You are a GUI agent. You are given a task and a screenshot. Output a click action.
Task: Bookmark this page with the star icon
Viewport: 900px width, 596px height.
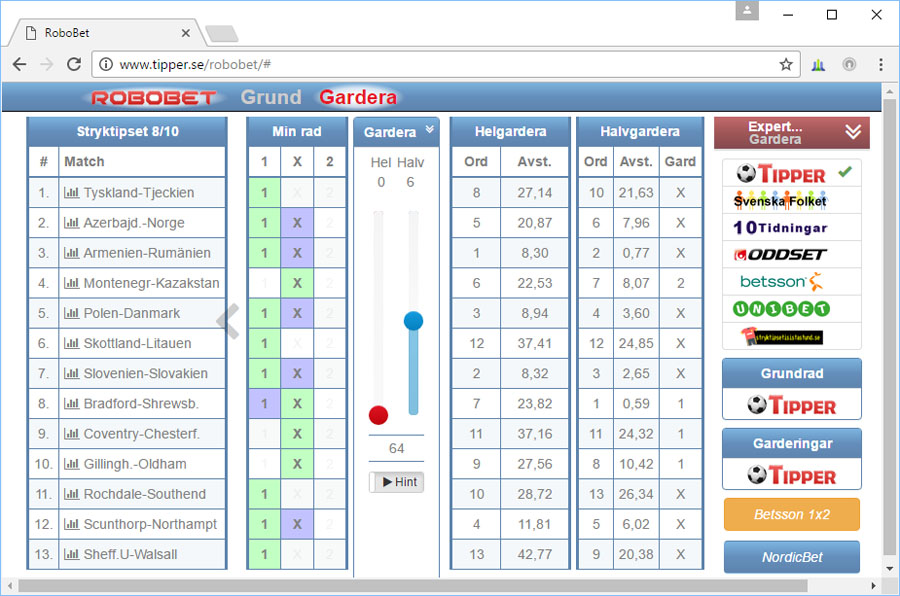tap(786, 64)
